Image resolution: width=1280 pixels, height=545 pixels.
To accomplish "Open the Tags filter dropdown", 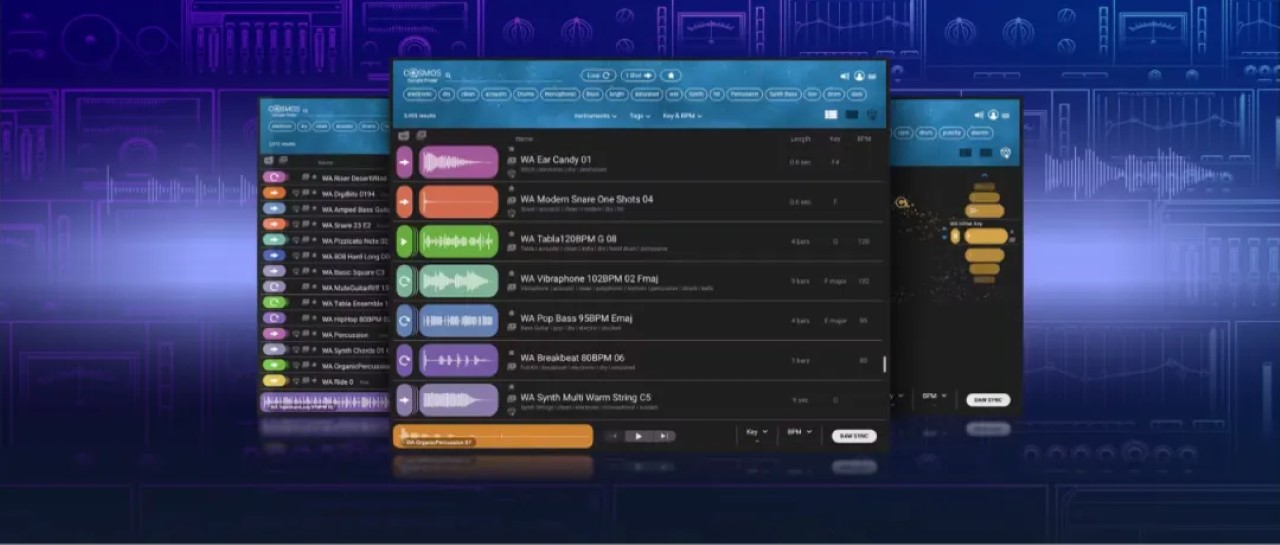I will click(x=640, y=116).
